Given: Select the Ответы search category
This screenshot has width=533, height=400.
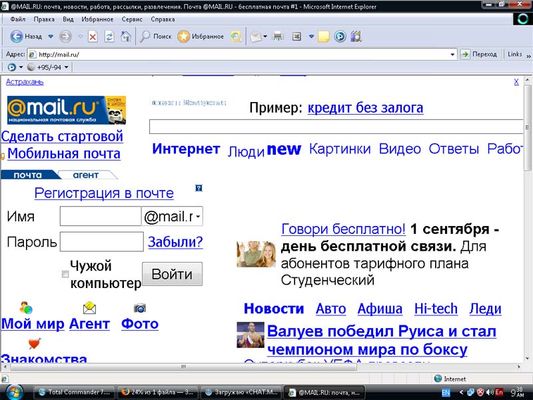Looking at the screenshot, I should coord(453,149).
